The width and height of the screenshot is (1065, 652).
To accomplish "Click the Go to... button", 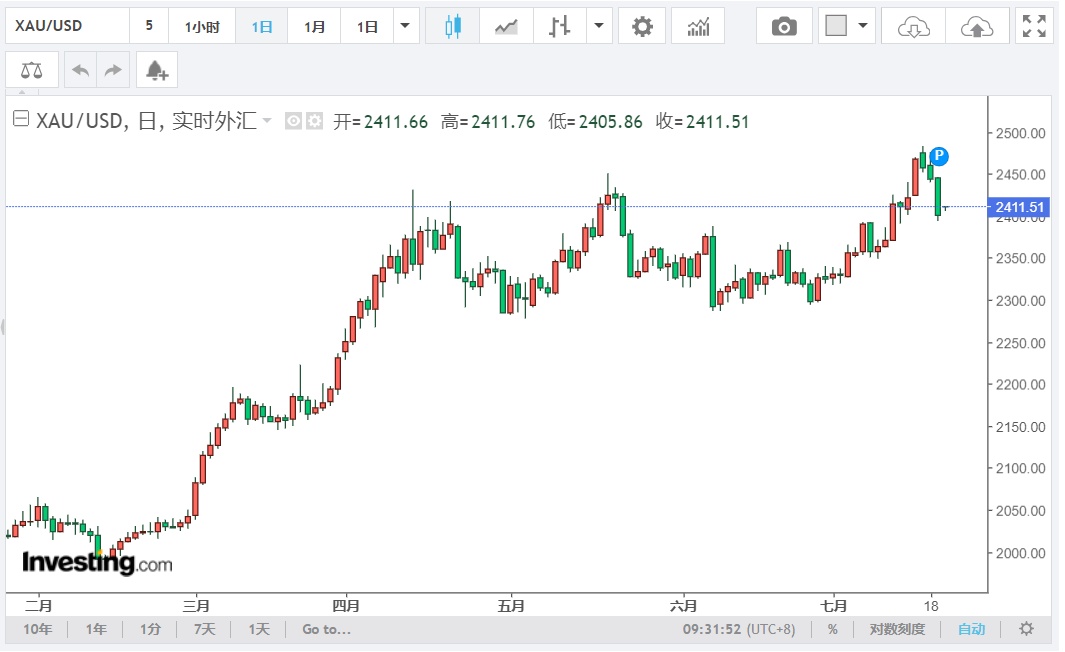I will point(326,629).
